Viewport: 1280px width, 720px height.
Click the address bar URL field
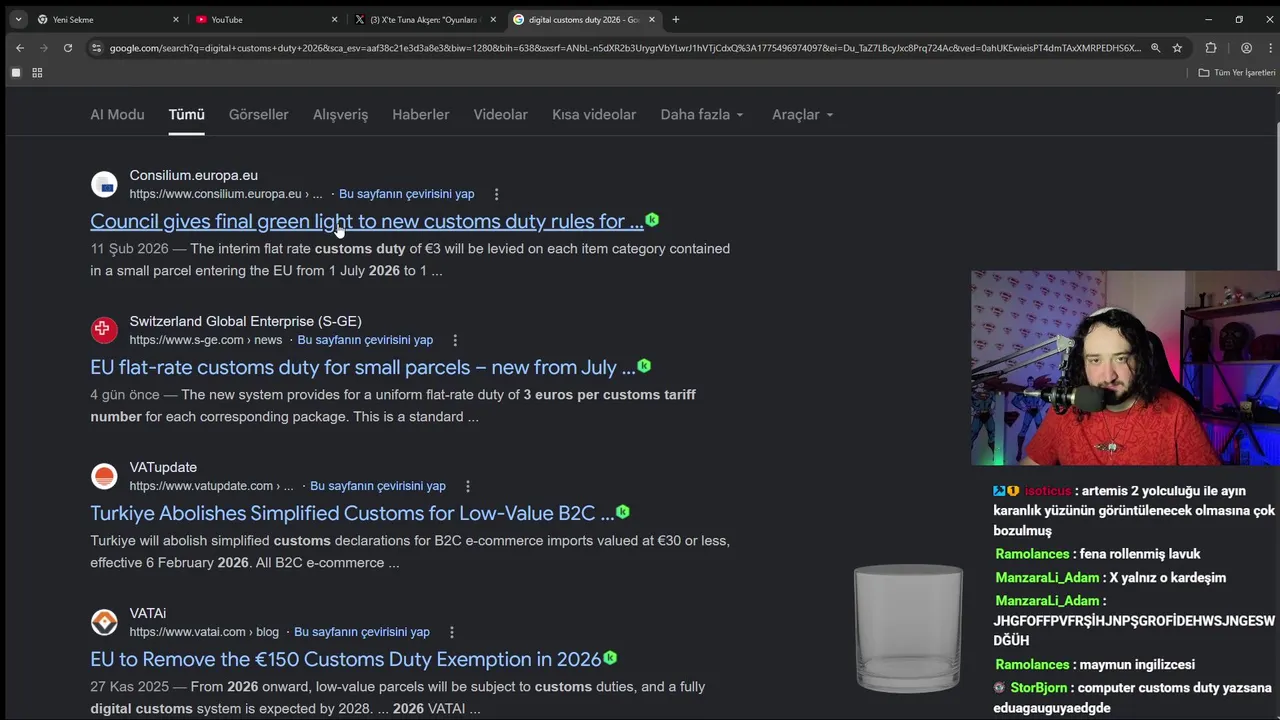tap(625, 48)
